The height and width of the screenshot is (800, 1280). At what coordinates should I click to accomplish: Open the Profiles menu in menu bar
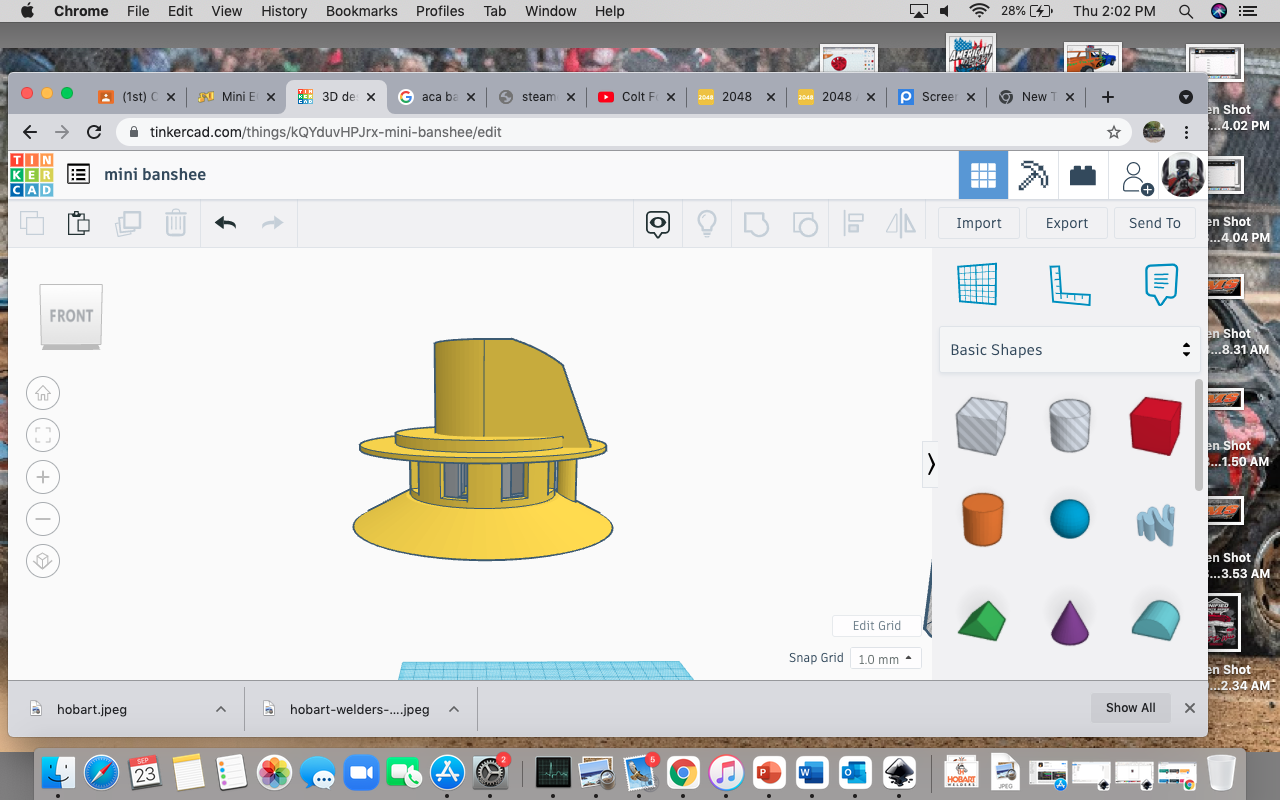click(440, 11)
